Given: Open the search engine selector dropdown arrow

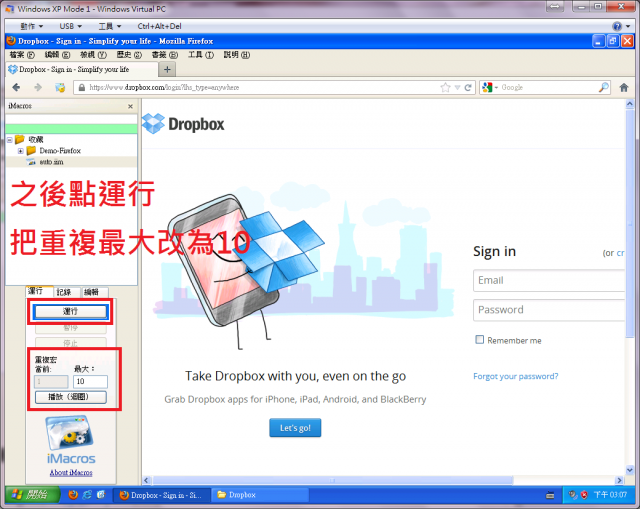Looking at the screenshot, I should [x=496, y=87].
